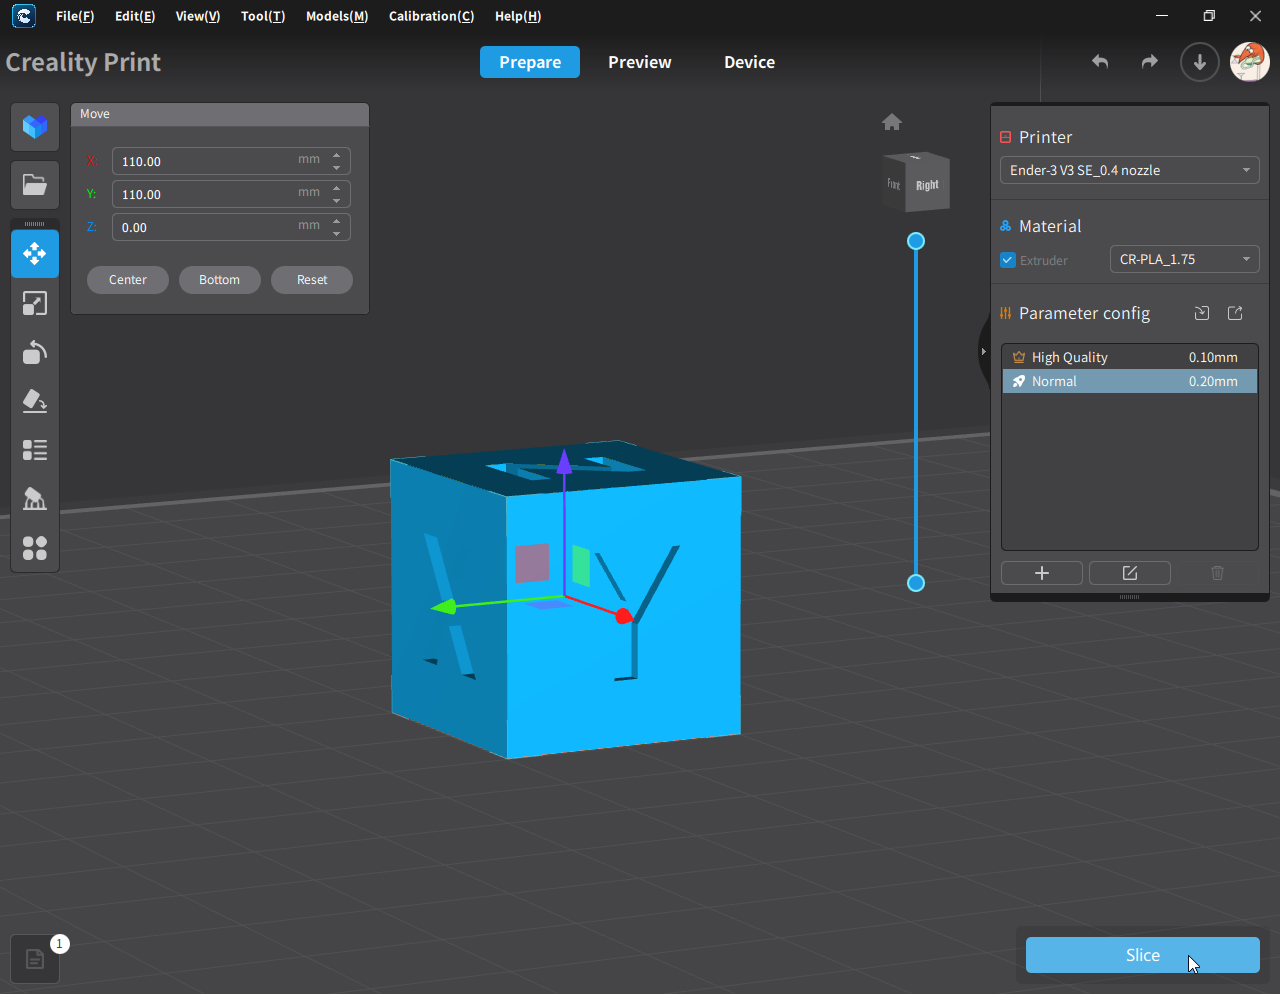Image resolution: width=1280 pixels, height=994 pixels.
Task: Decrease the X position with the down stepper arrow
Action: (337, 168)
